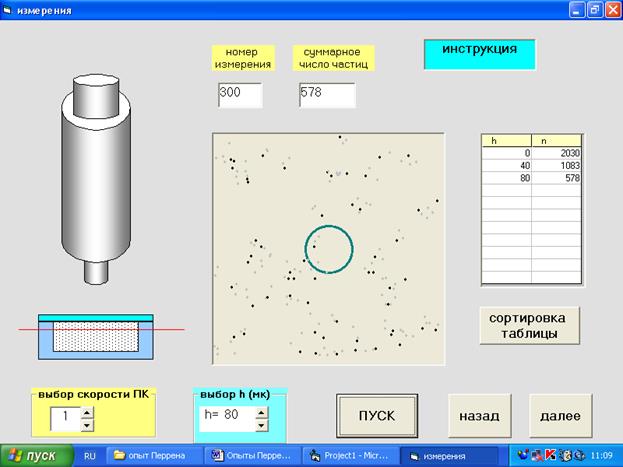Select table cell h value 40
This screenshot has height=467, width=623.
click(507, 165)
